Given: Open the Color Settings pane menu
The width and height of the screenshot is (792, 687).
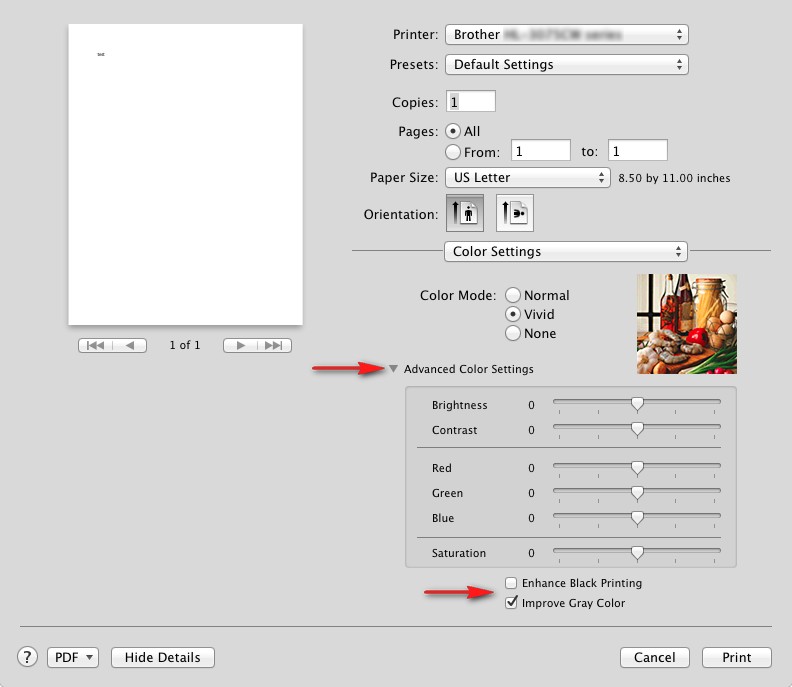Looking at the screenshot, I should point(566,251).
